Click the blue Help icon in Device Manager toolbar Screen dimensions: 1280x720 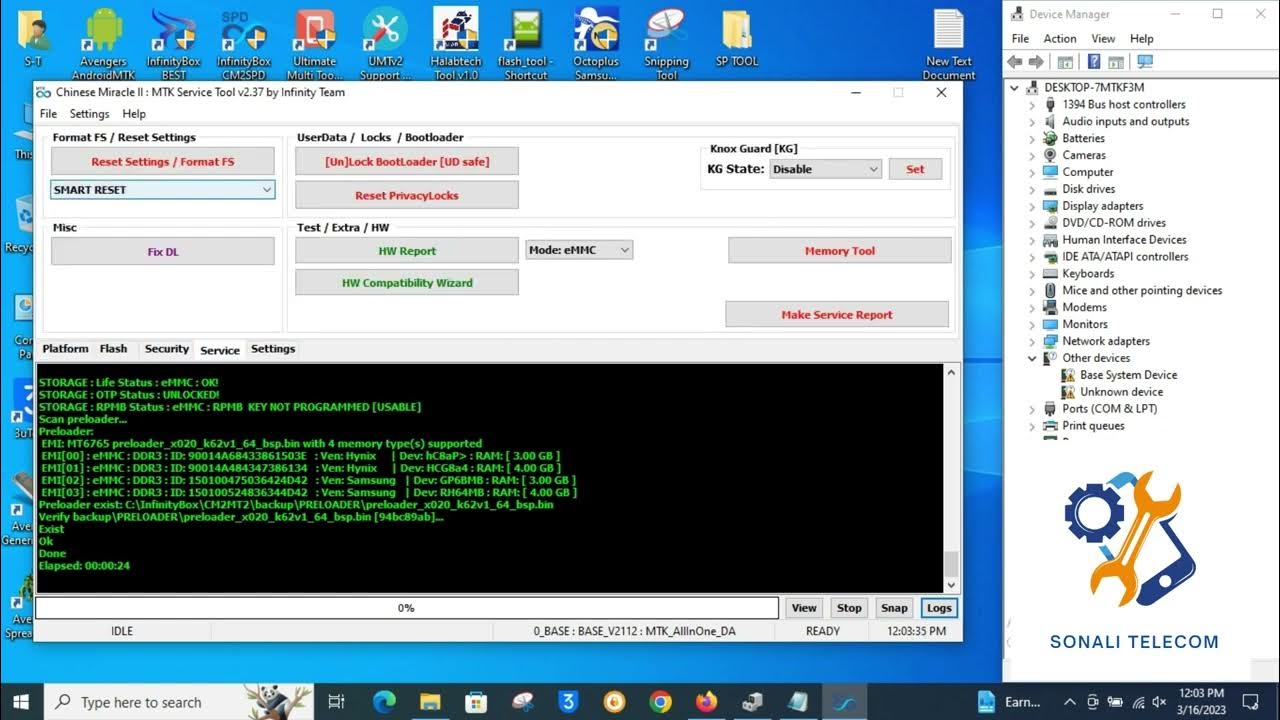click(1095, 62)
